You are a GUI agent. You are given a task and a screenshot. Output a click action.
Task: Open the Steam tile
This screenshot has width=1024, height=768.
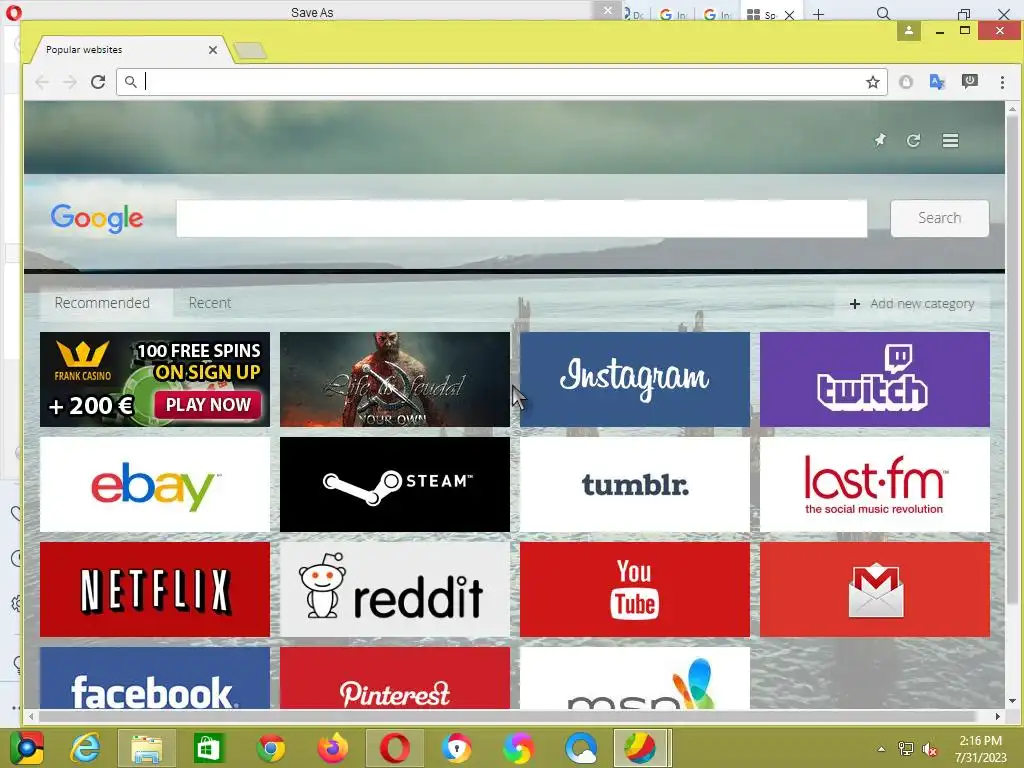[x=394, y=485]
